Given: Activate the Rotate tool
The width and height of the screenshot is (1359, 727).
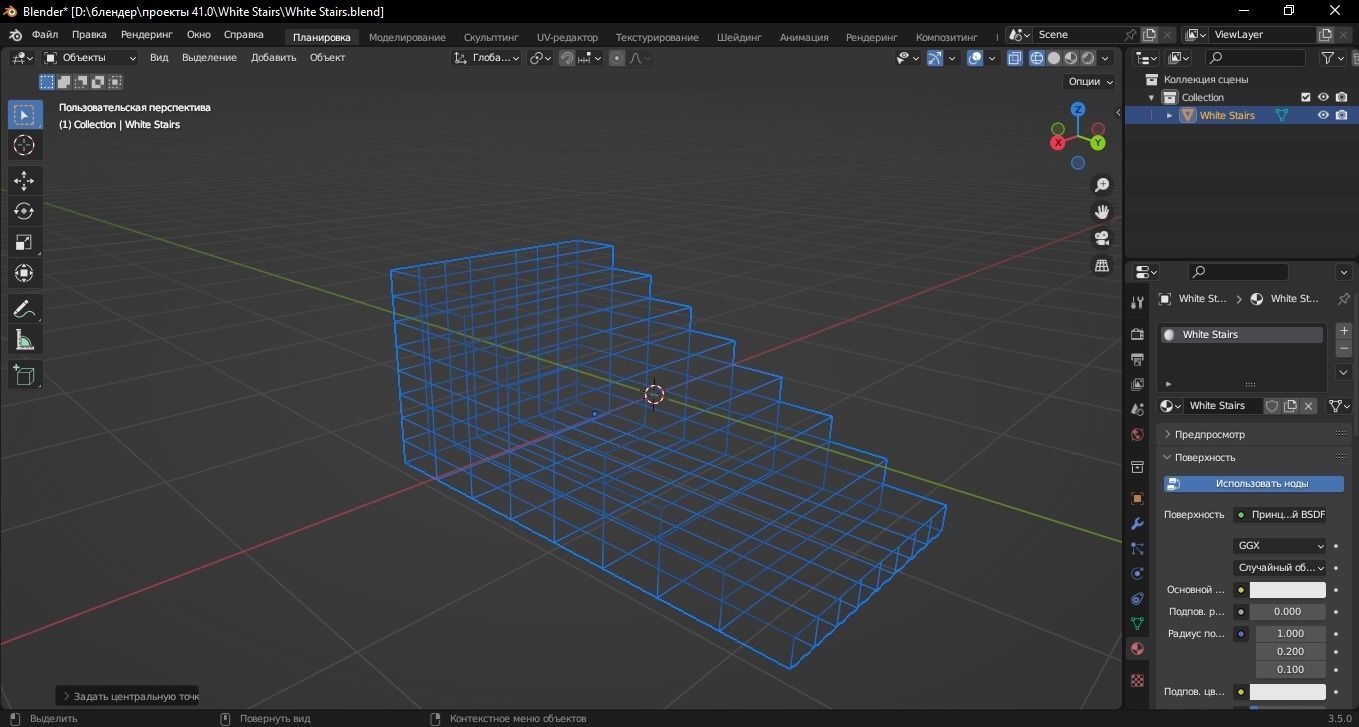Looking at the screenshot, I should pos(24,211).
